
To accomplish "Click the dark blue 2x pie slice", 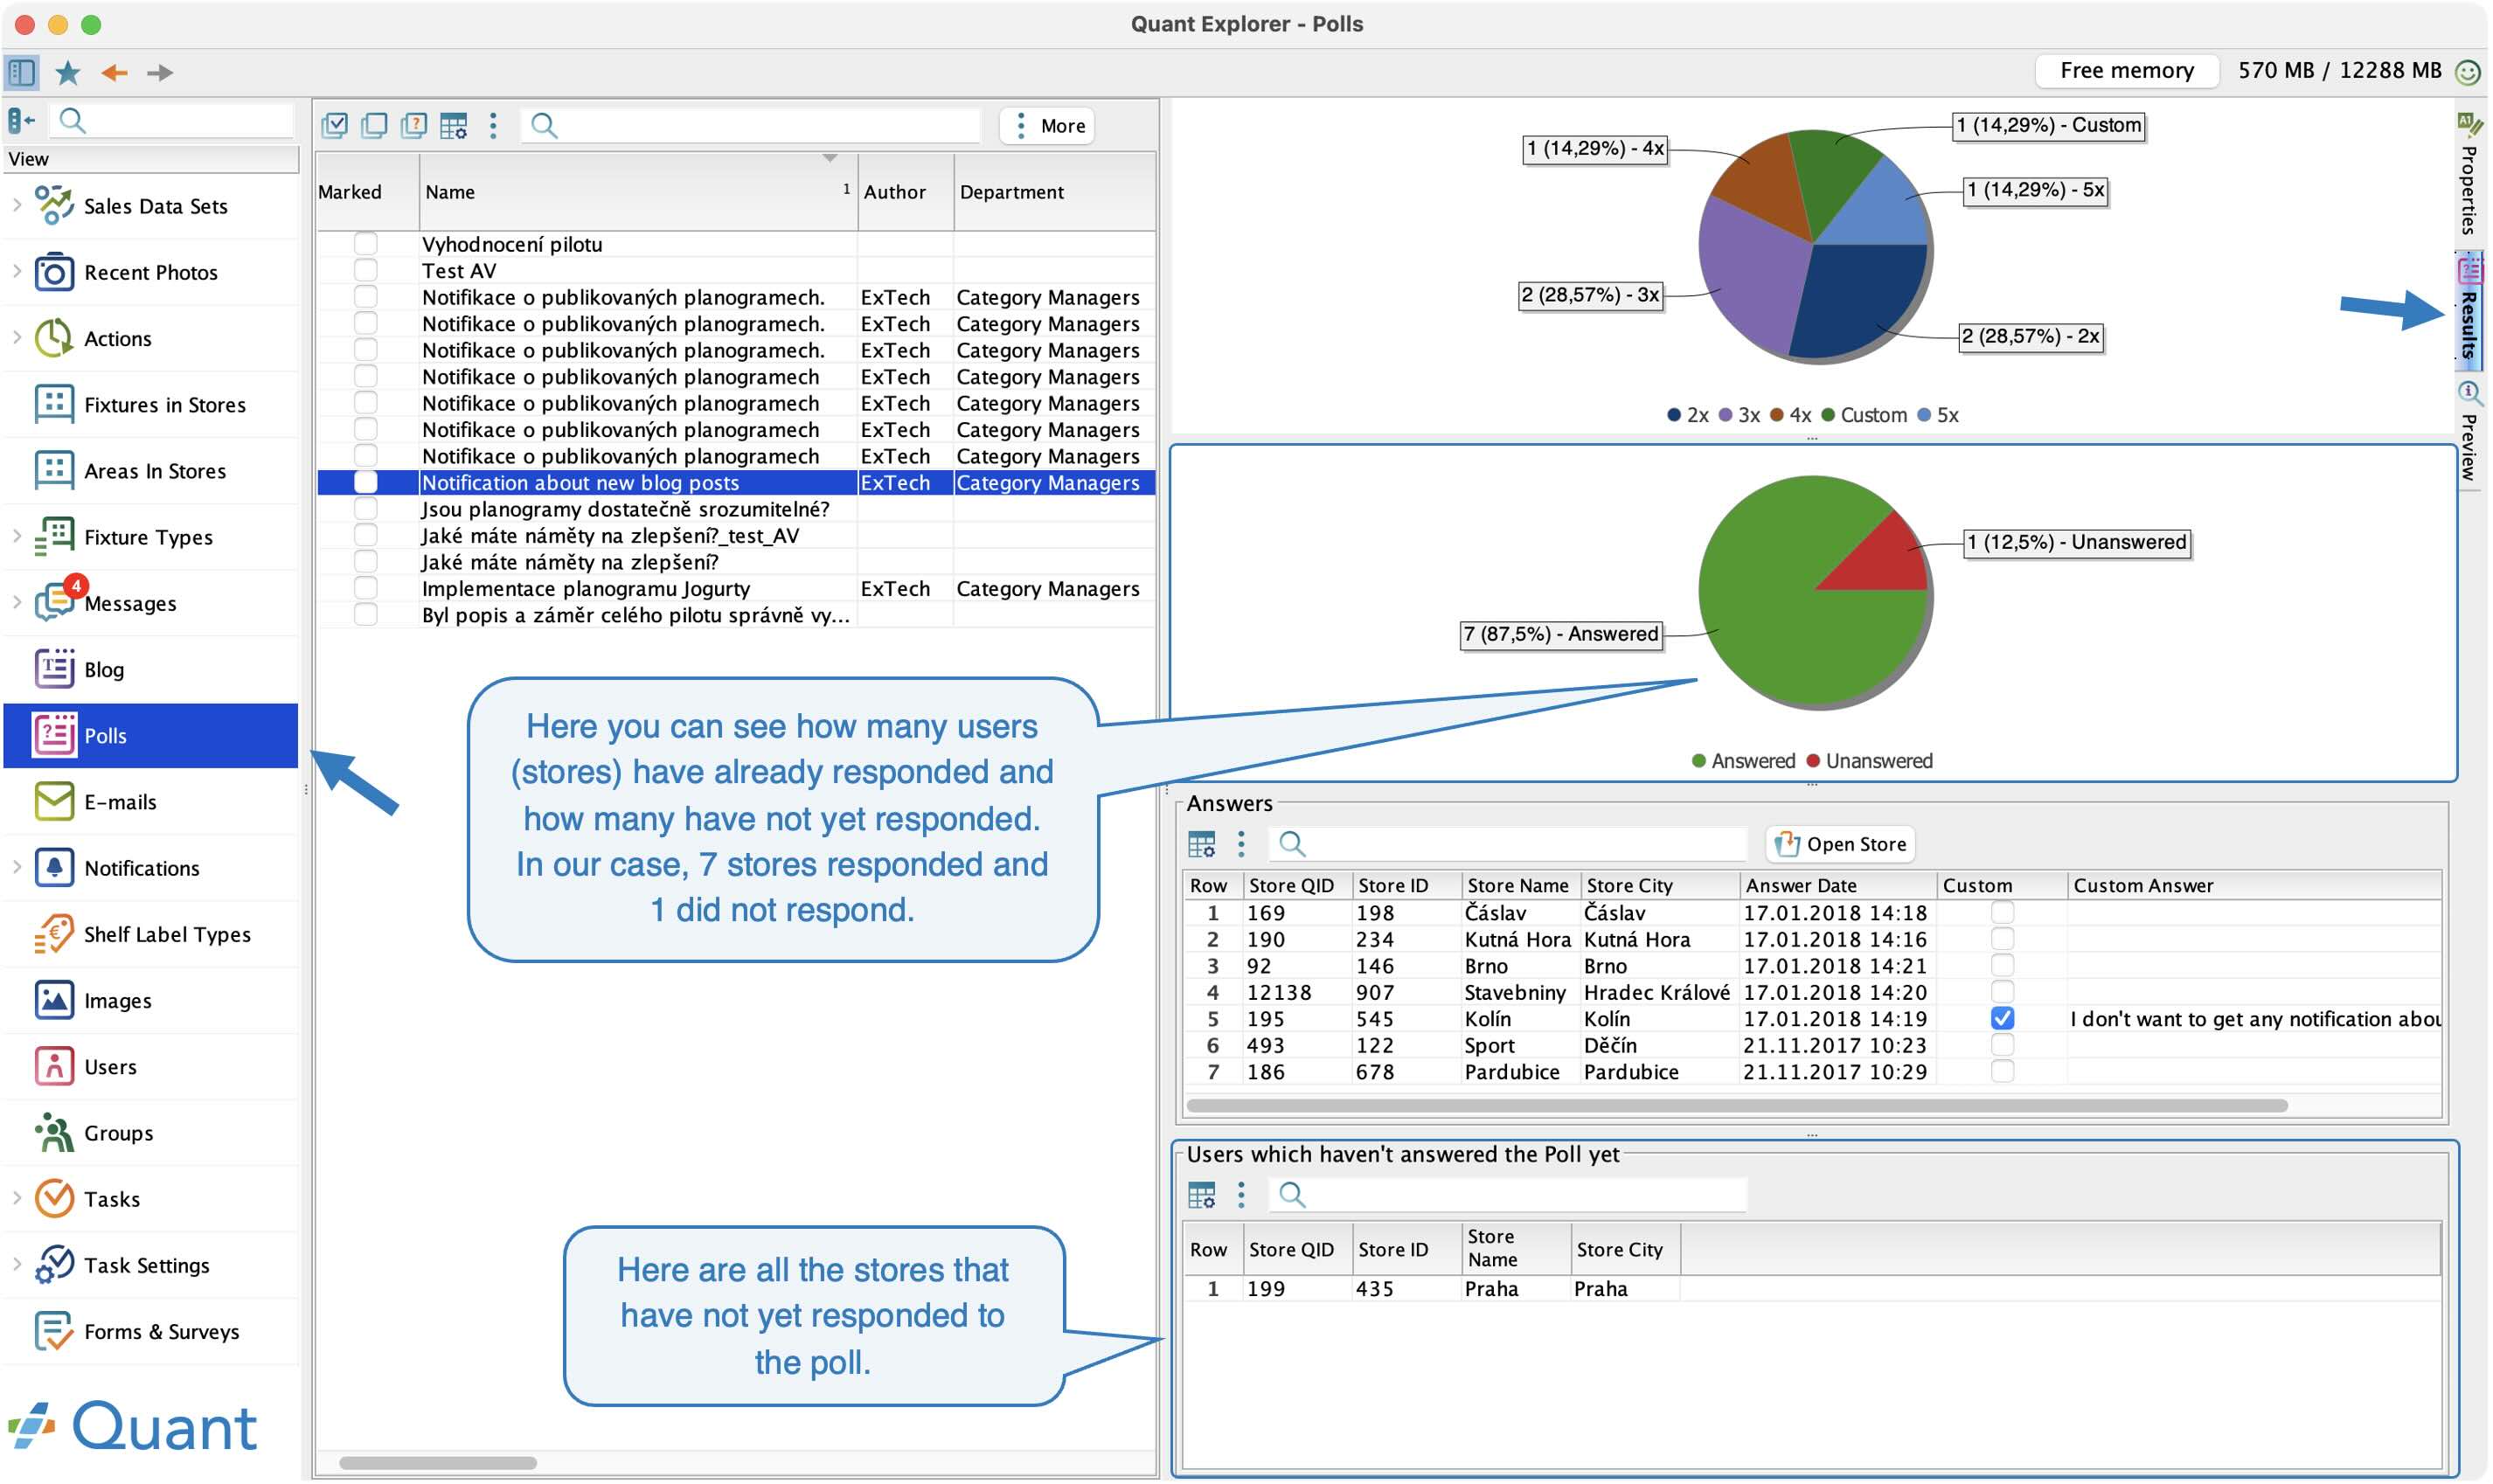I will pos(1862,300).
